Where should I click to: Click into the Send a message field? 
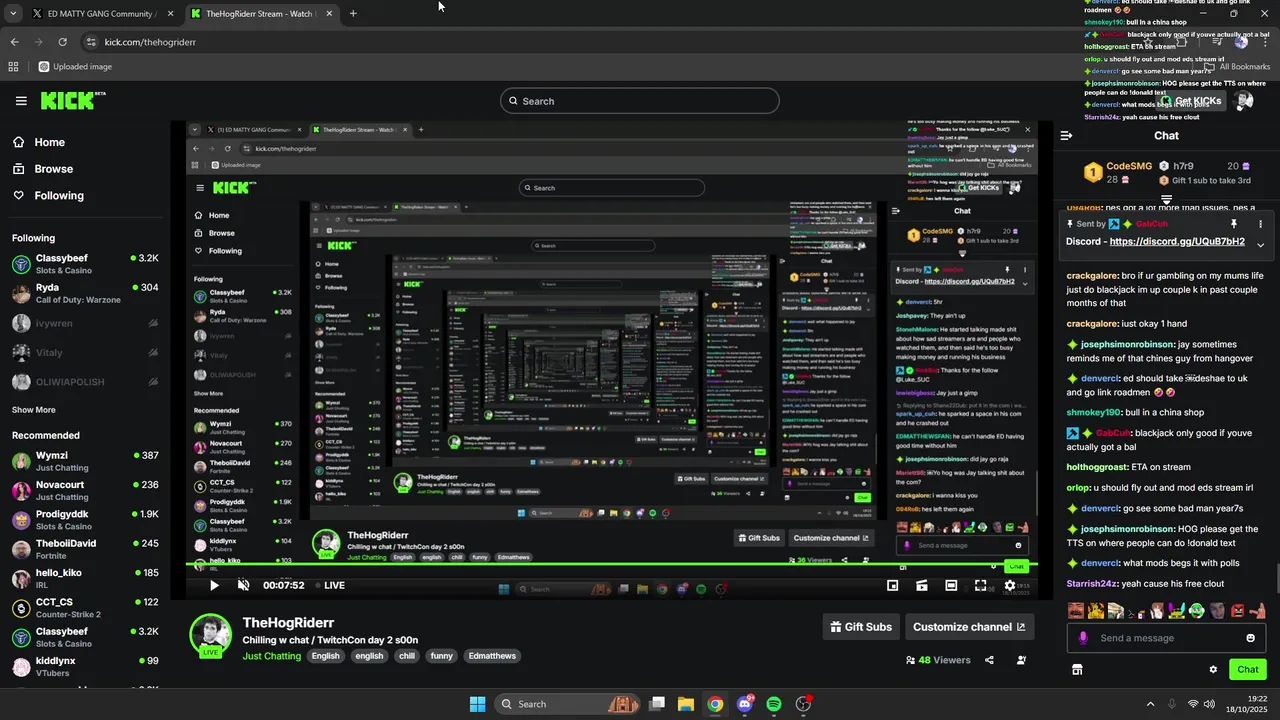click(x=1168, y=638)
